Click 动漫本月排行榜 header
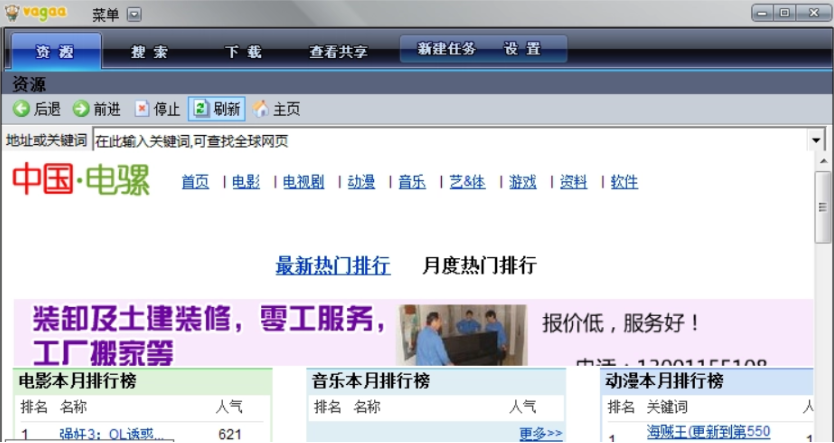The image size is (834, 443). pos(664,381)
